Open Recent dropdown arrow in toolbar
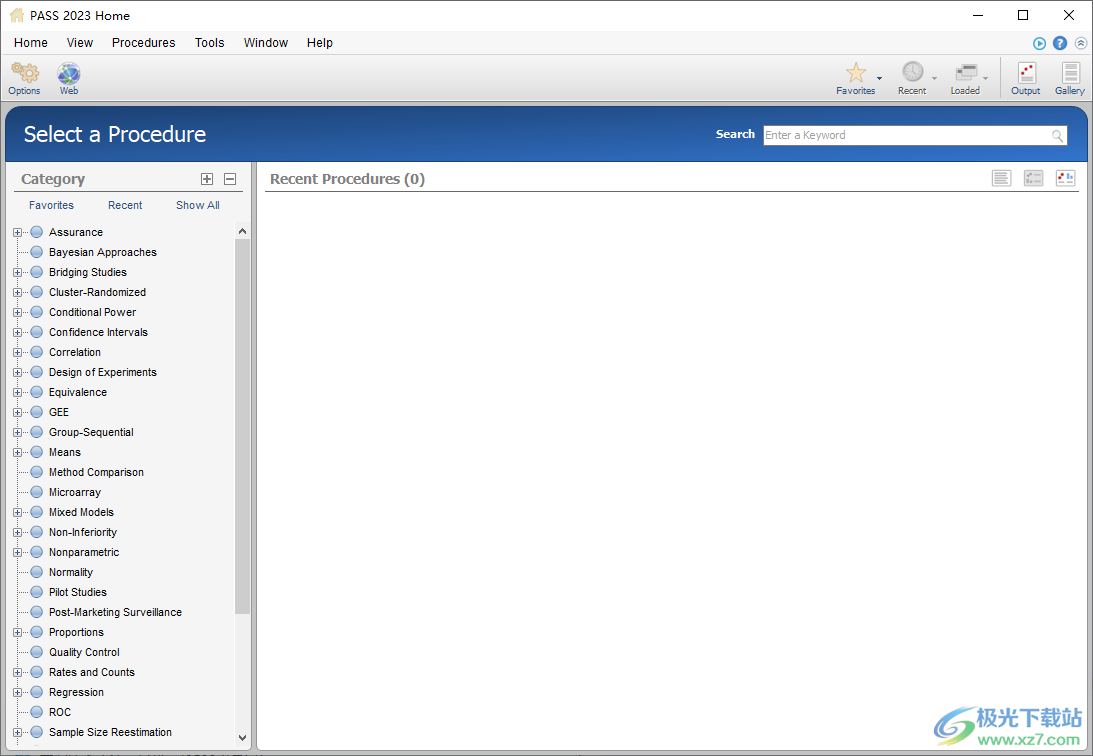Screen dimensions: 1093x756 coord(934,78)
